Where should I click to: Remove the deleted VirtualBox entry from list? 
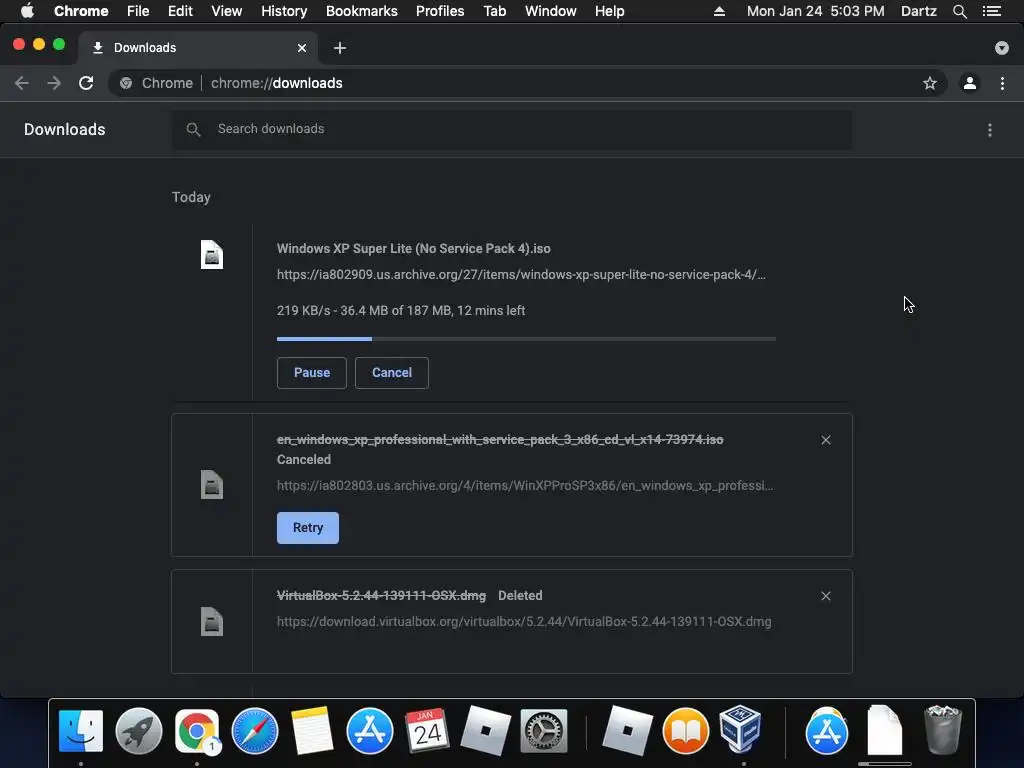826,596
